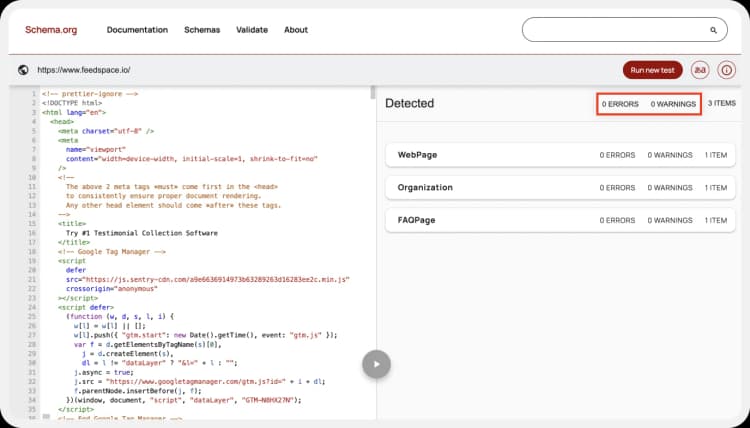Screen dimensions: 750x428
Task: Click the crossorigin="anonymous" code line
Action: [111, 289]
